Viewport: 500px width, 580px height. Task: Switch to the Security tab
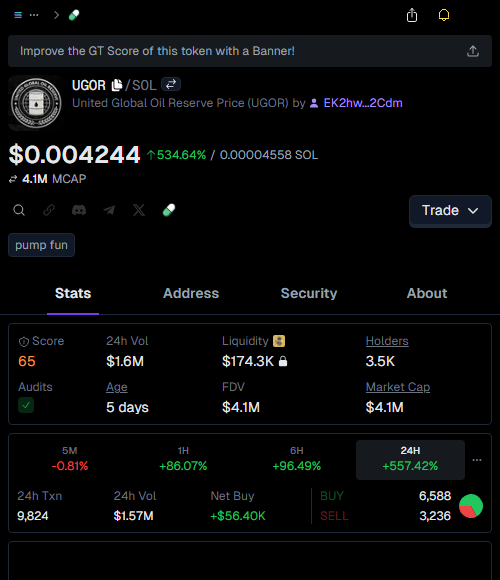309,293
